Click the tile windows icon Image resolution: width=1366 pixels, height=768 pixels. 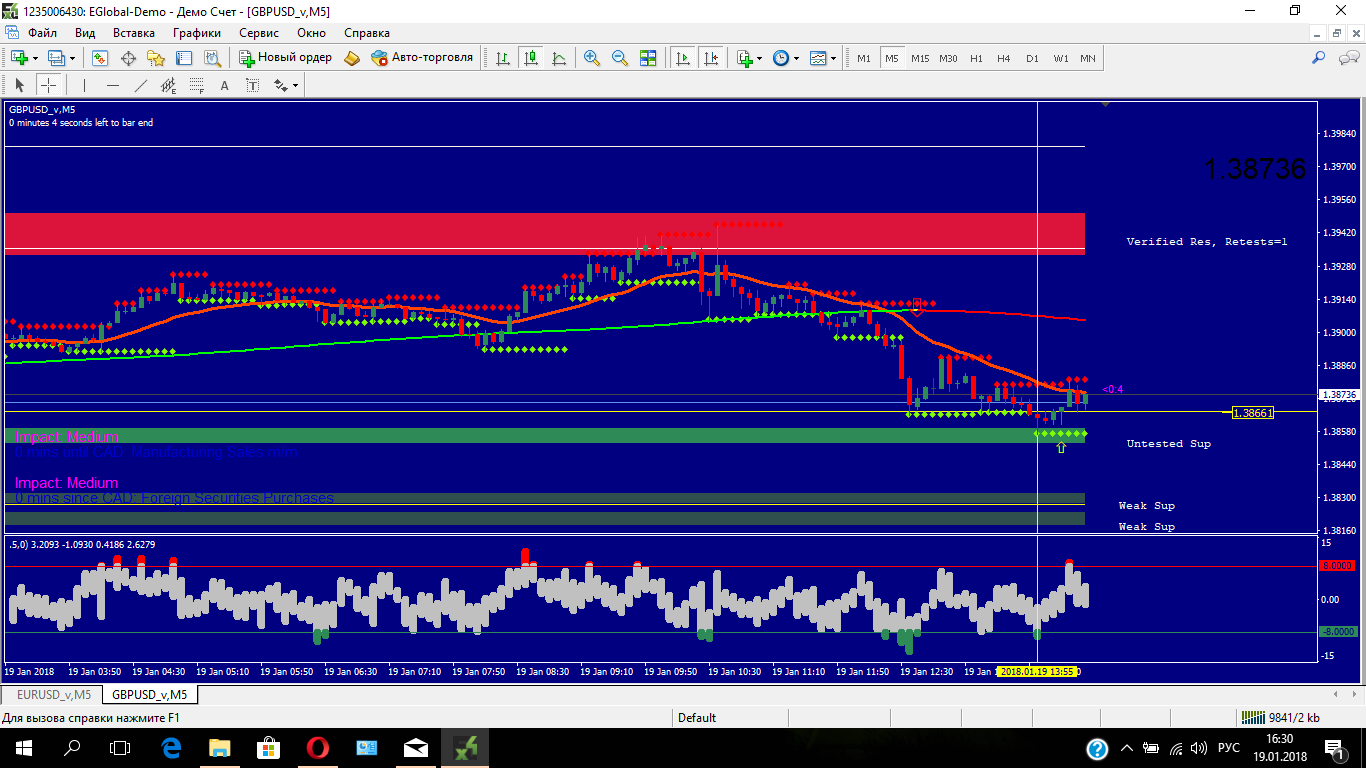648,58
